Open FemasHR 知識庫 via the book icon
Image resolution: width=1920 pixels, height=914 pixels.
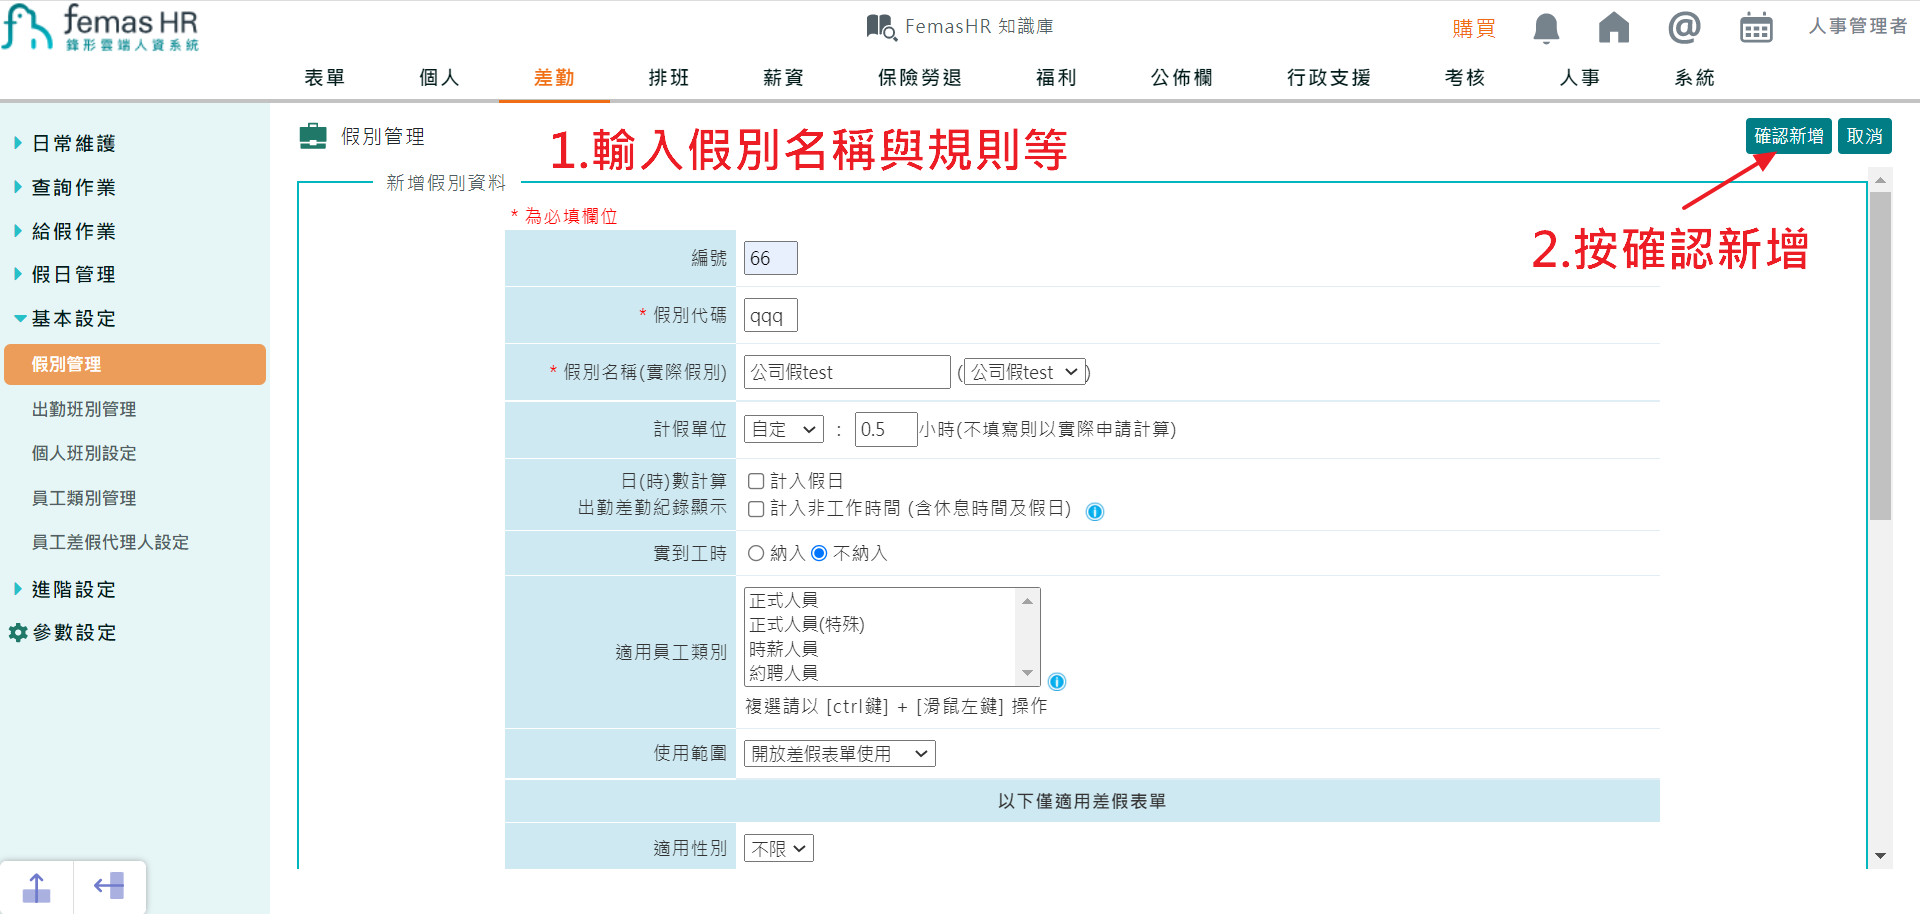tap(880, 26)
